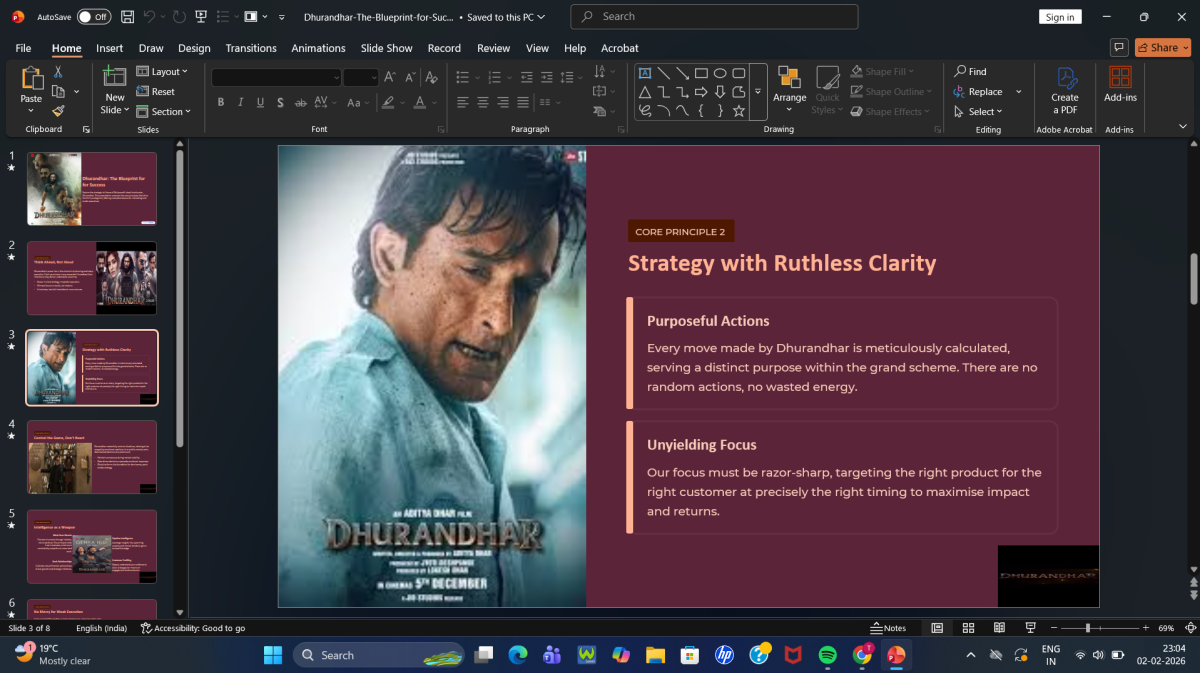Toggle the Notes pane

pyautogui.click(x=888, y=628)
